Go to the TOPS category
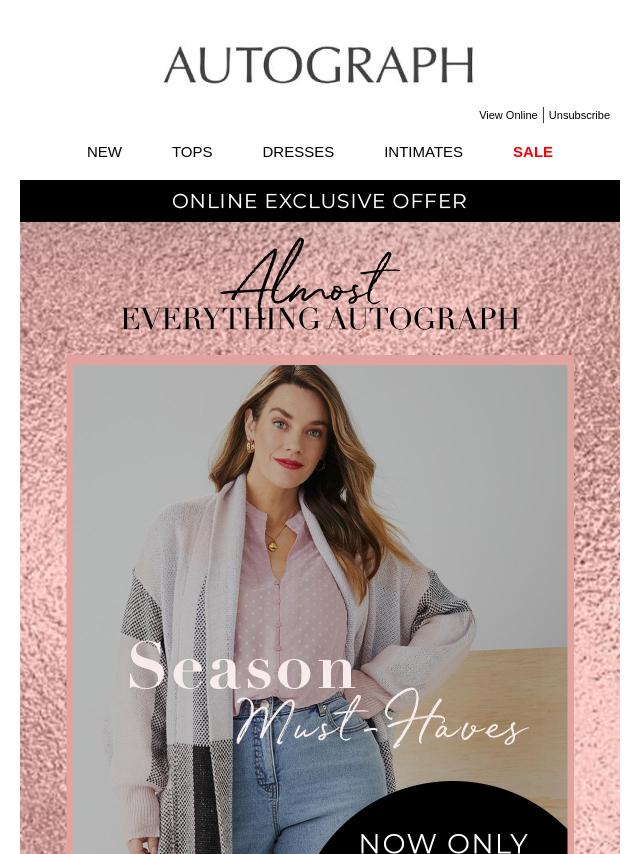 pos(192,152)
